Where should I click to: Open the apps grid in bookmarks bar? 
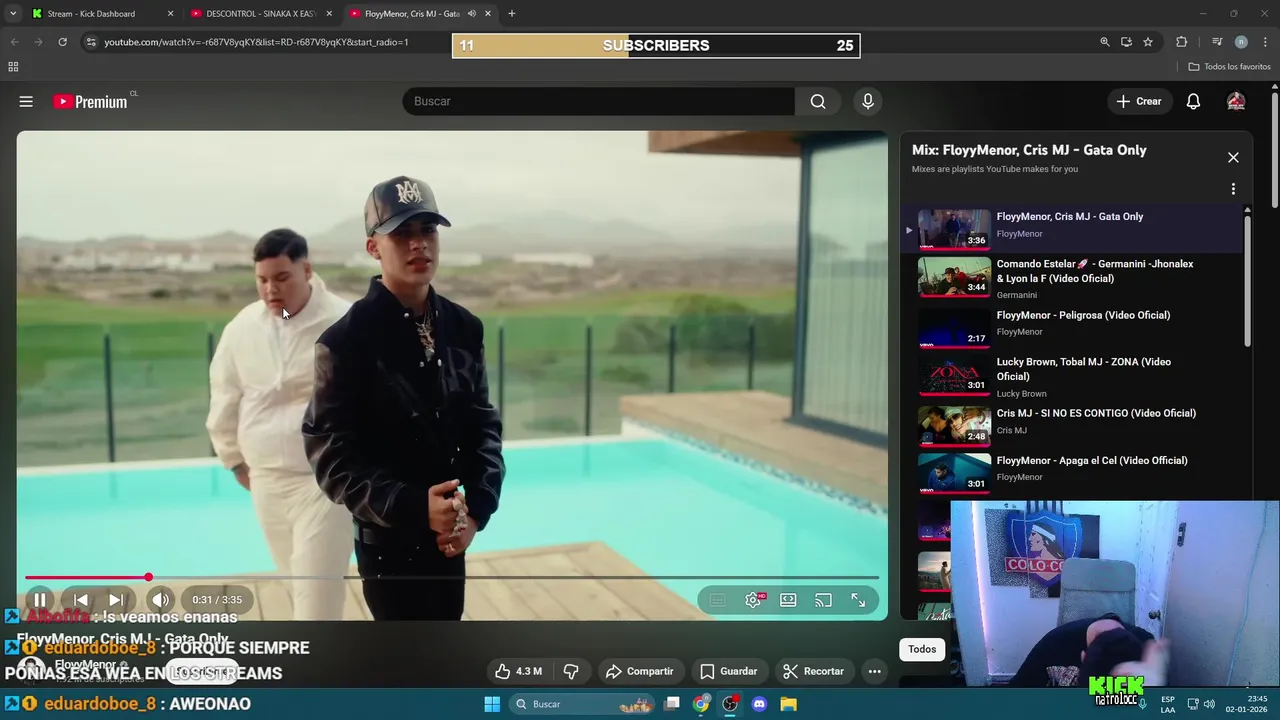pos(13,67)
